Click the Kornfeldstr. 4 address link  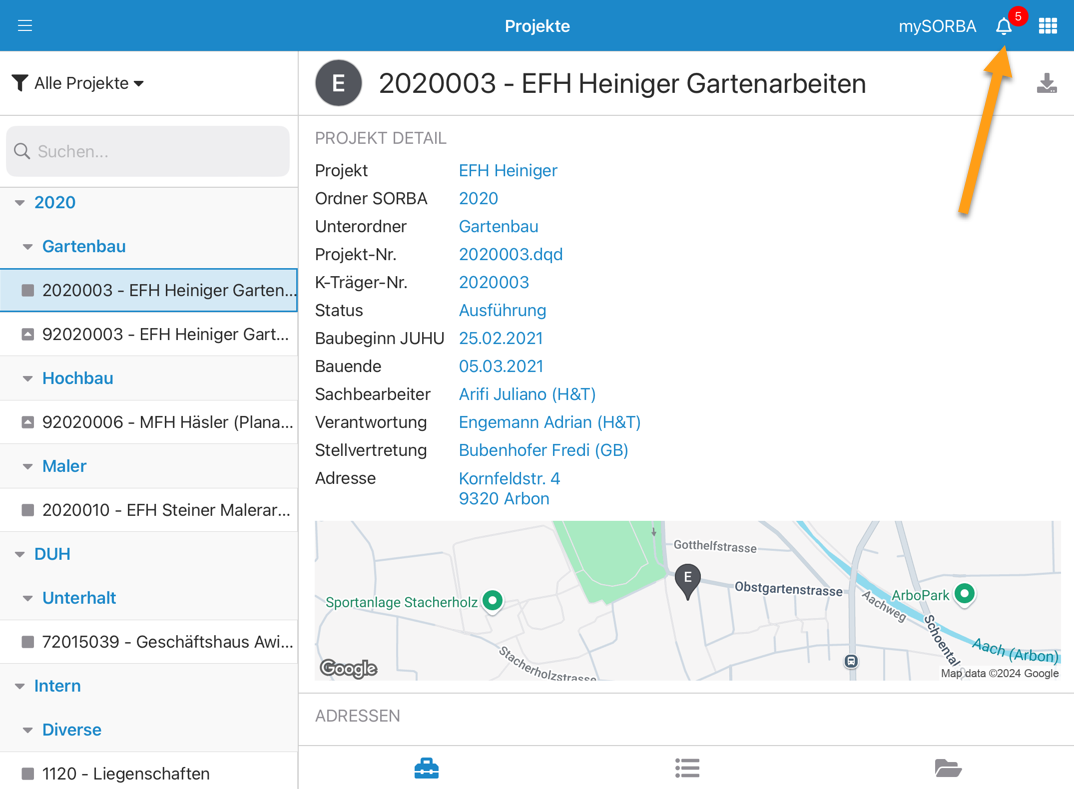click(x=509, y=479)
